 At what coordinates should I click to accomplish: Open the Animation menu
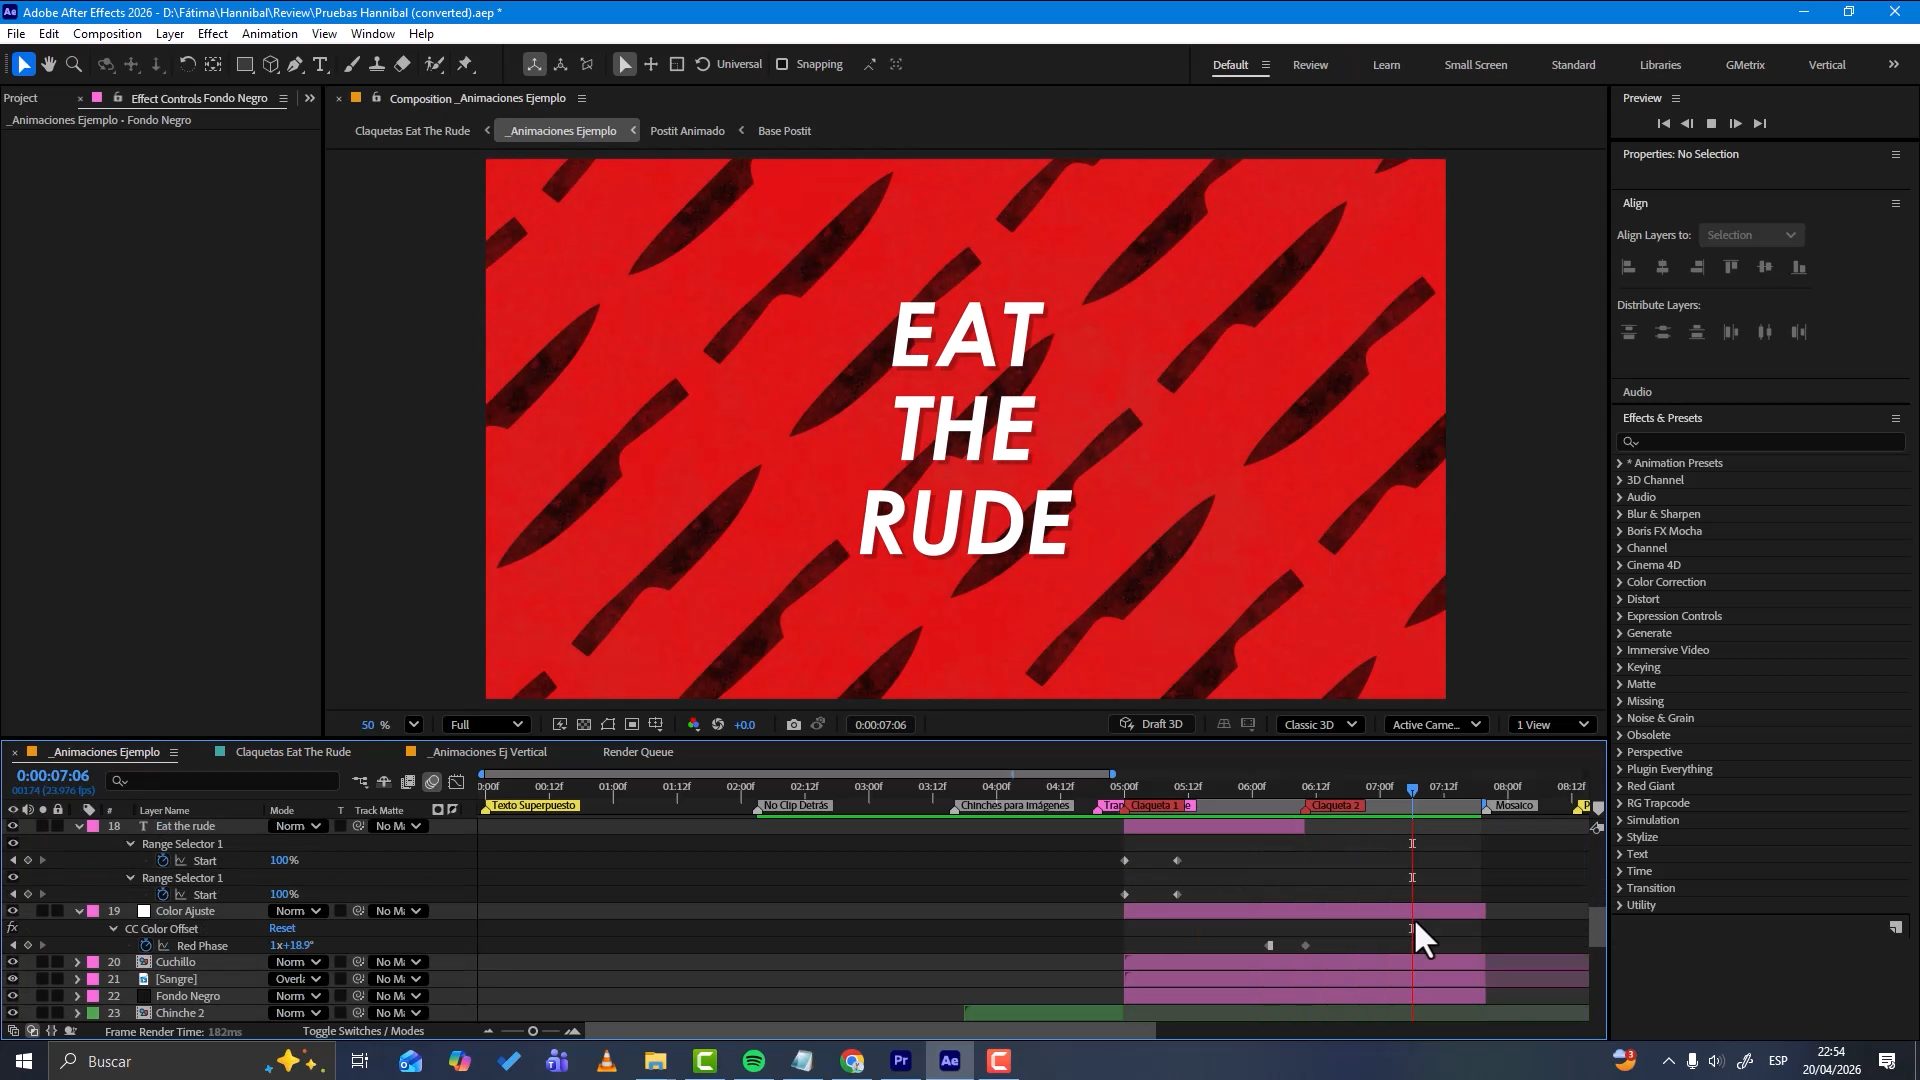point(269,33)
